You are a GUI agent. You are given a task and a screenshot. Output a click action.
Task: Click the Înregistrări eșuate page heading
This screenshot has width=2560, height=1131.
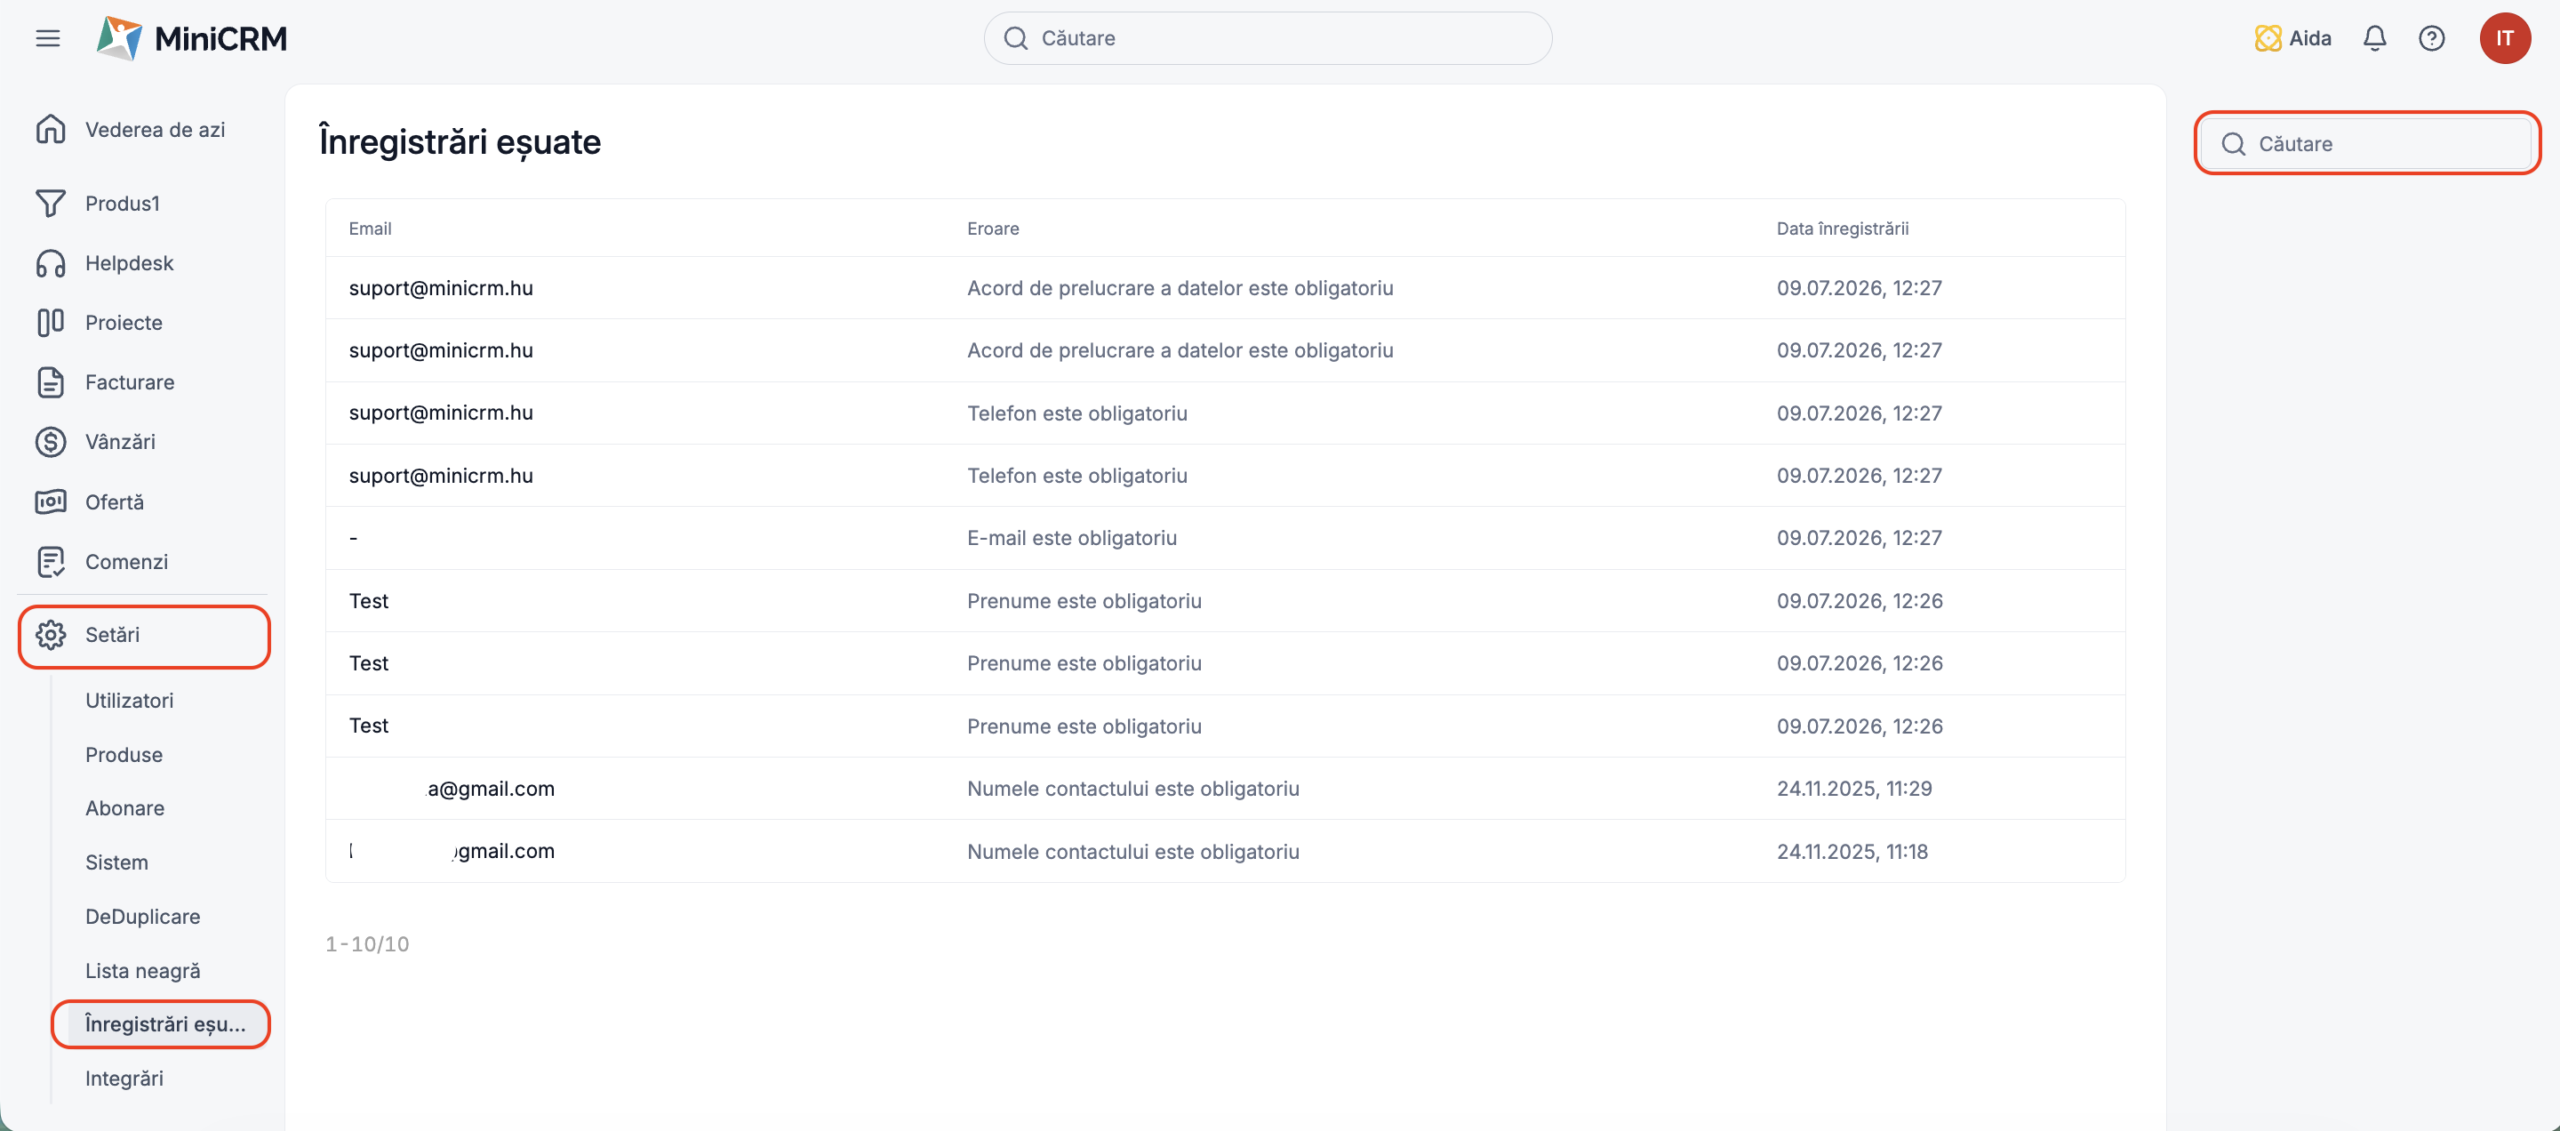click(460, 141)
